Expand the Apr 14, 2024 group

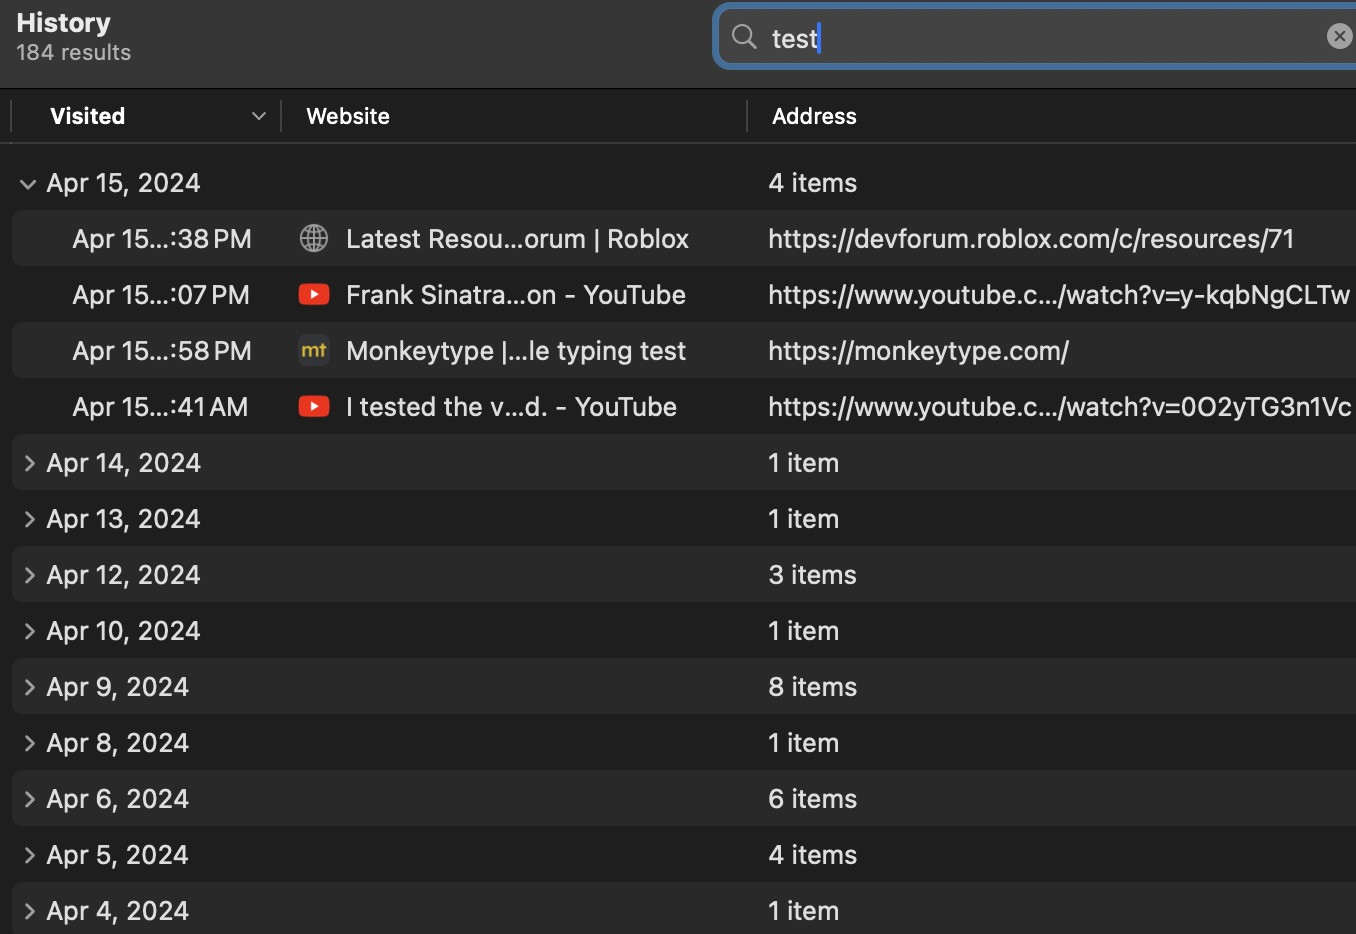click(28, 463)
